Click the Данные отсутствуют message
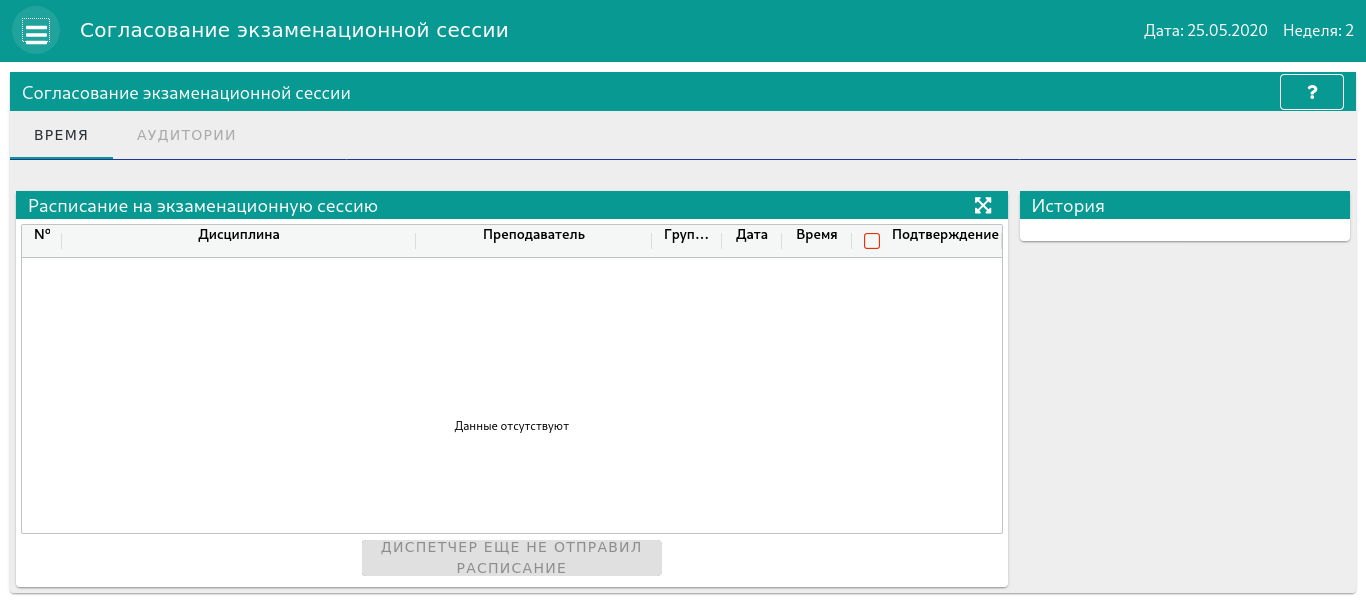The width and height of the screenshot is (1366, 611). (512, 426)
